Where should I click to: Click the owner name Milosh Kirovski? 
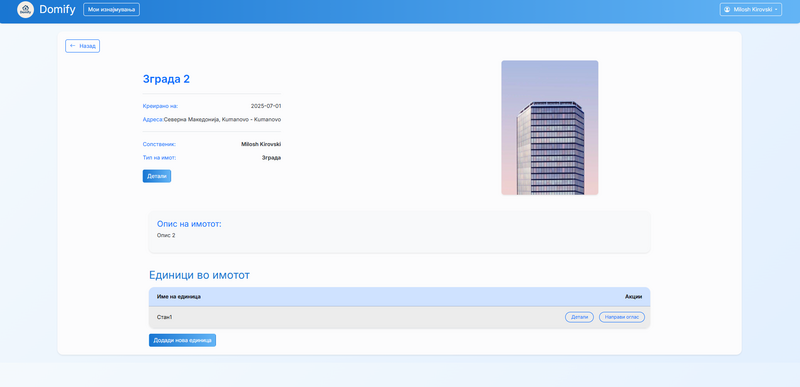[261, 144]
